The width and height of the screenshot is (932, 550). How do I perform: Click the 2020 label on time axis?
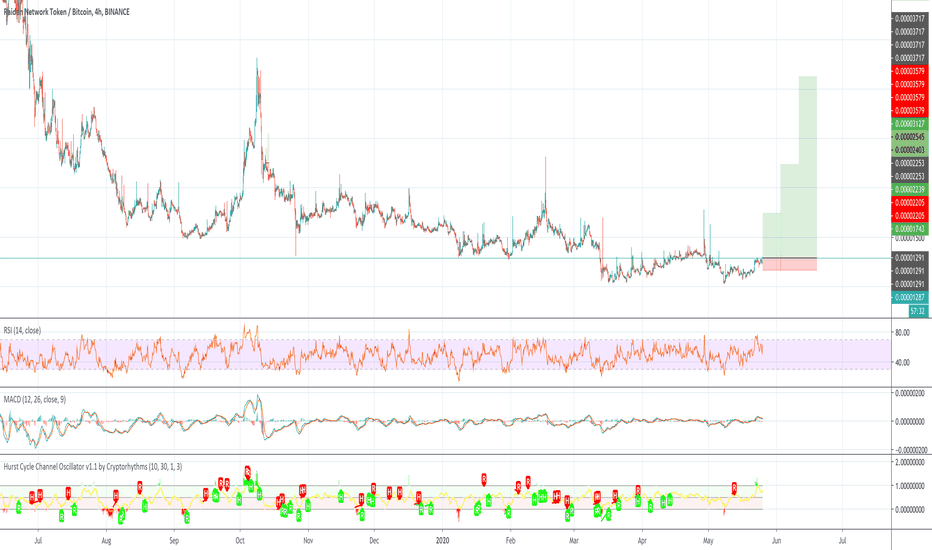pyautogui.click(x=442, y=540)
